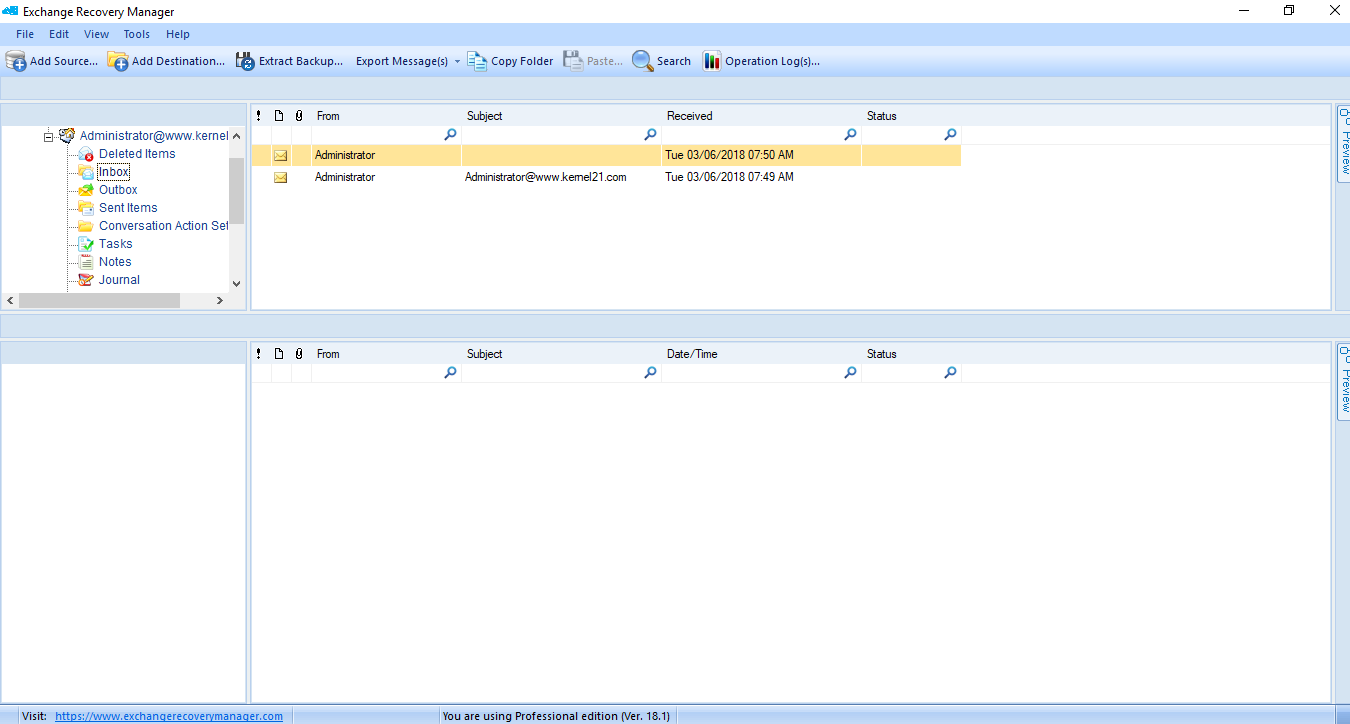
Task: Select message with subject Administrator@www.kernel21.com
Action: pyautogui.click(x=606, y=177)
